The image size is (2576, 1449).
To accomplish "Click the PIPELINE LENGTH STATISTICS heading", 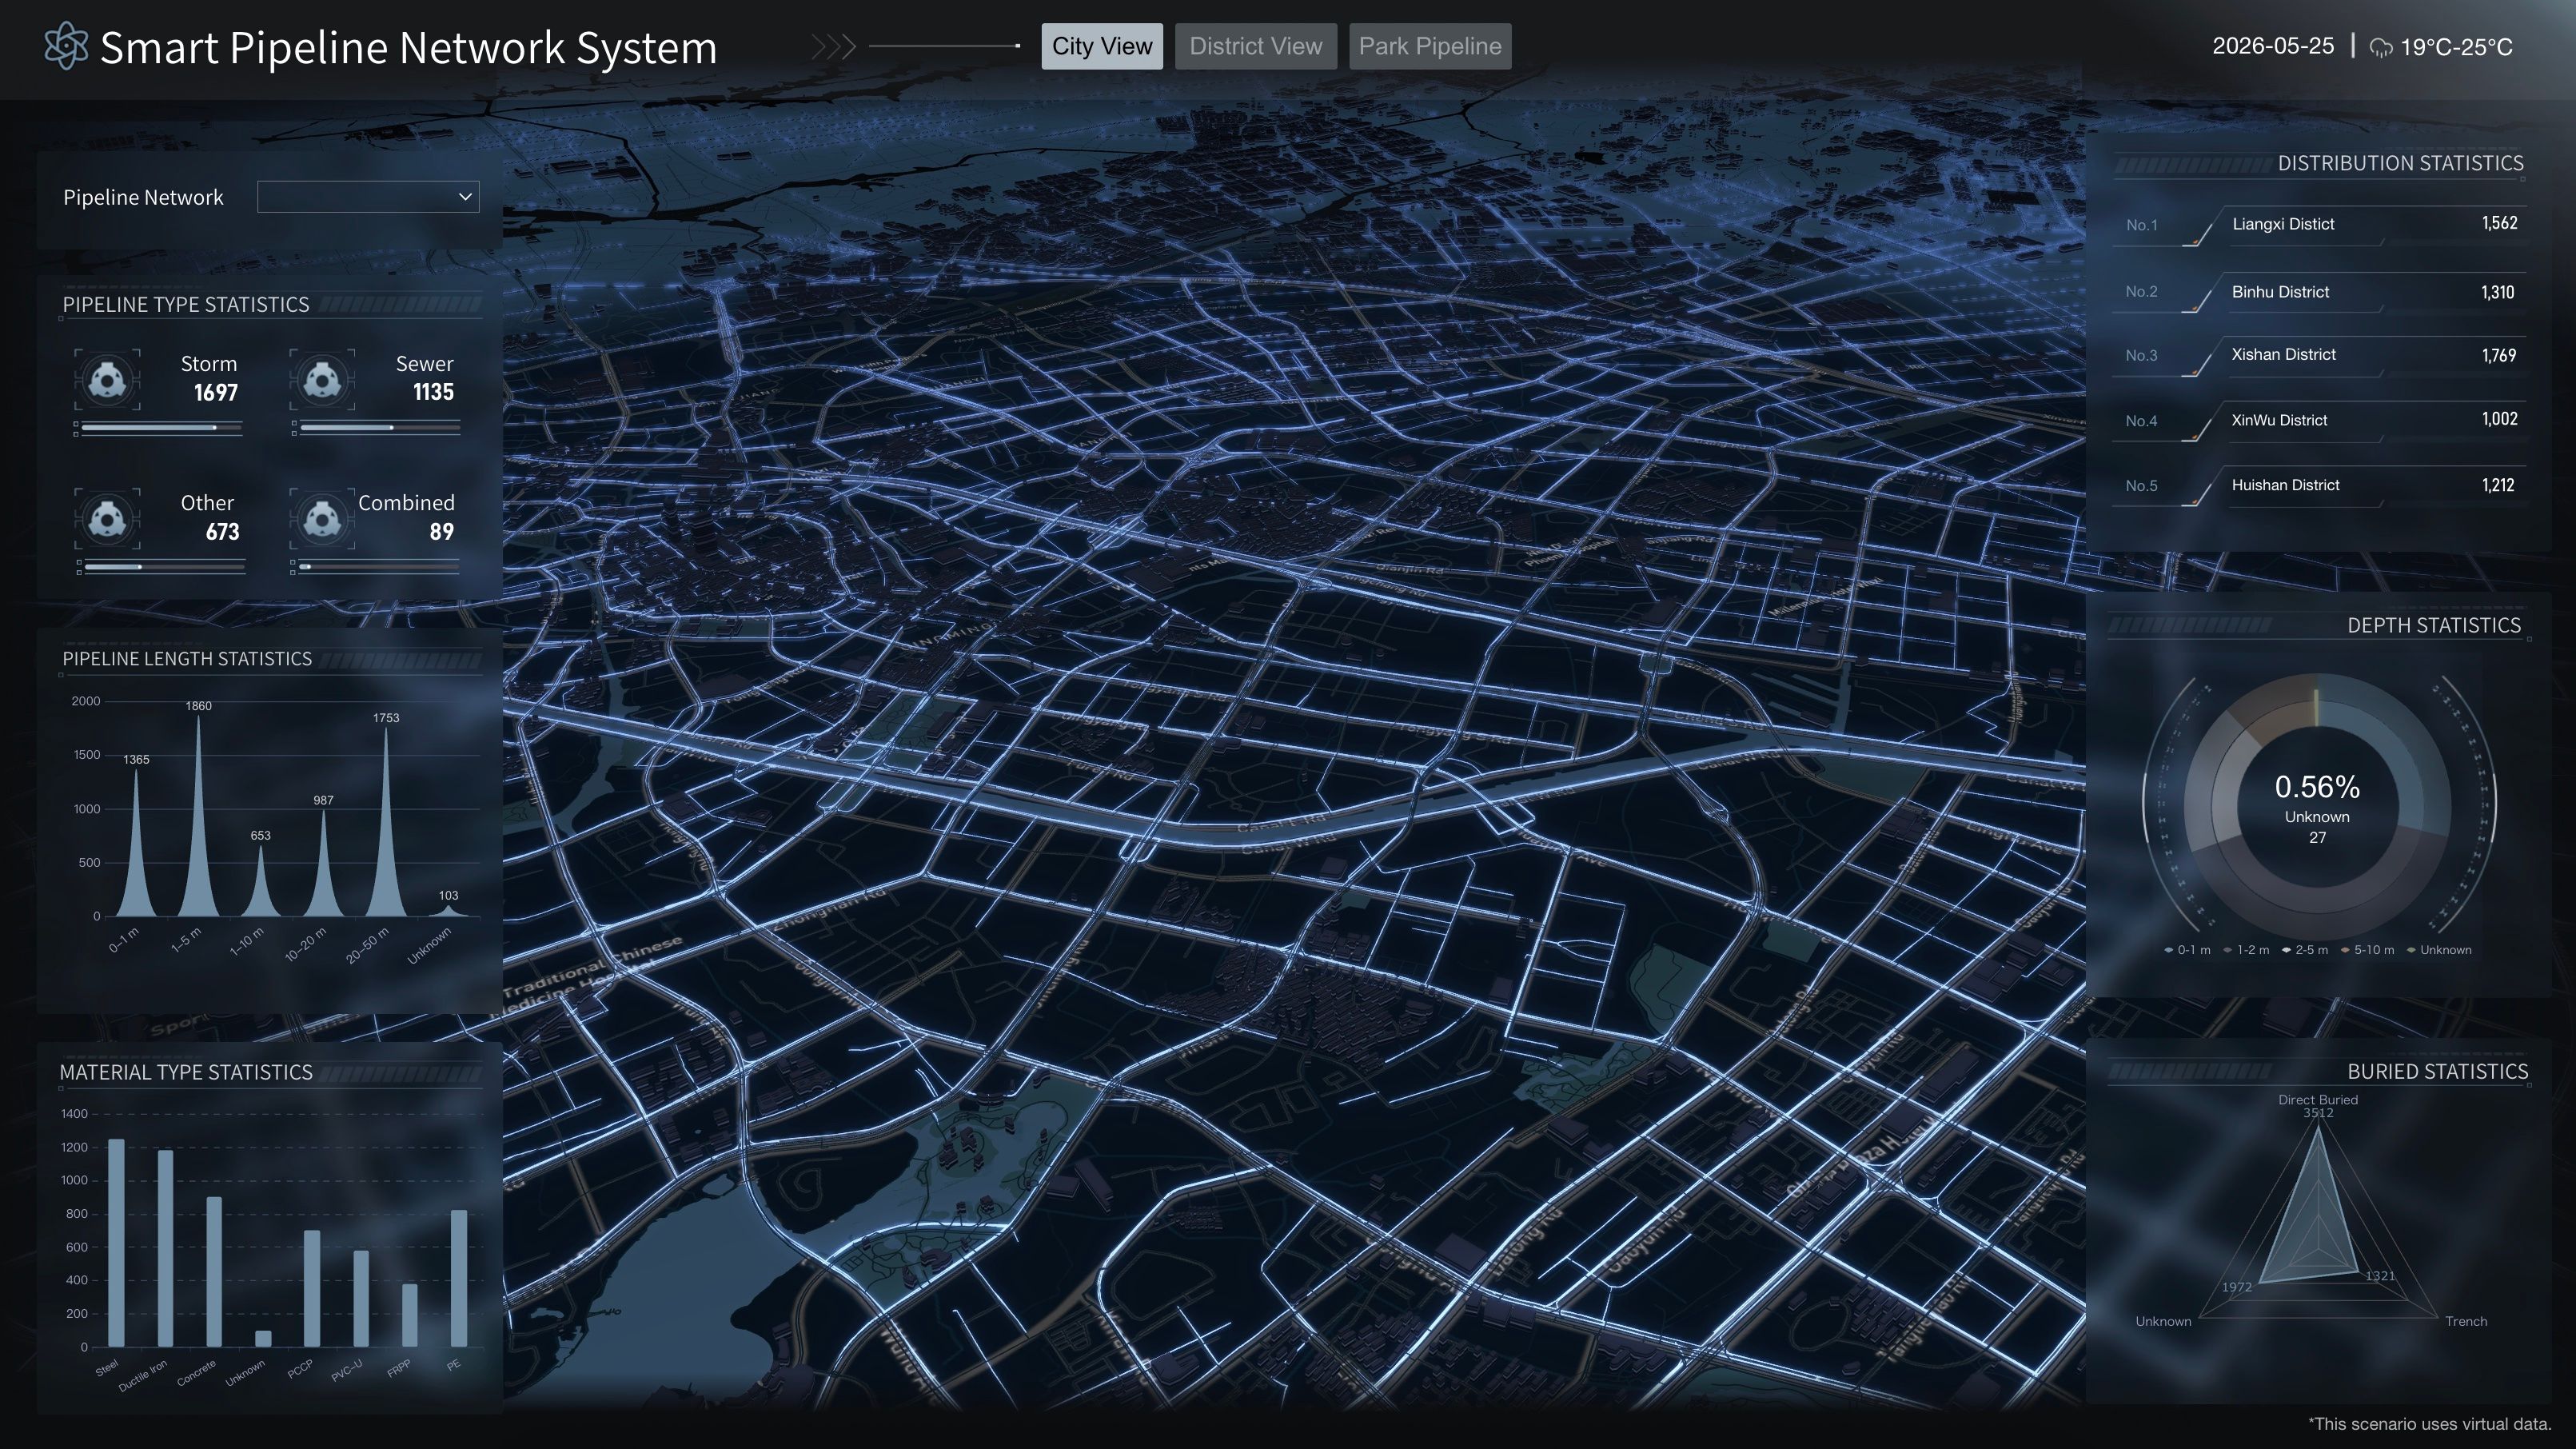I will click(187, 658).
